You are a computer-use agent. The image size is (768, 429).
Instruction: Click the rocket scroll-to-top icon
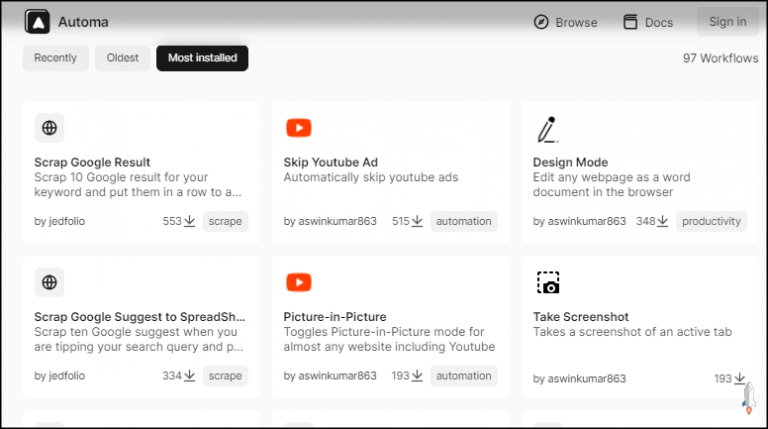[x=747, y=395]
